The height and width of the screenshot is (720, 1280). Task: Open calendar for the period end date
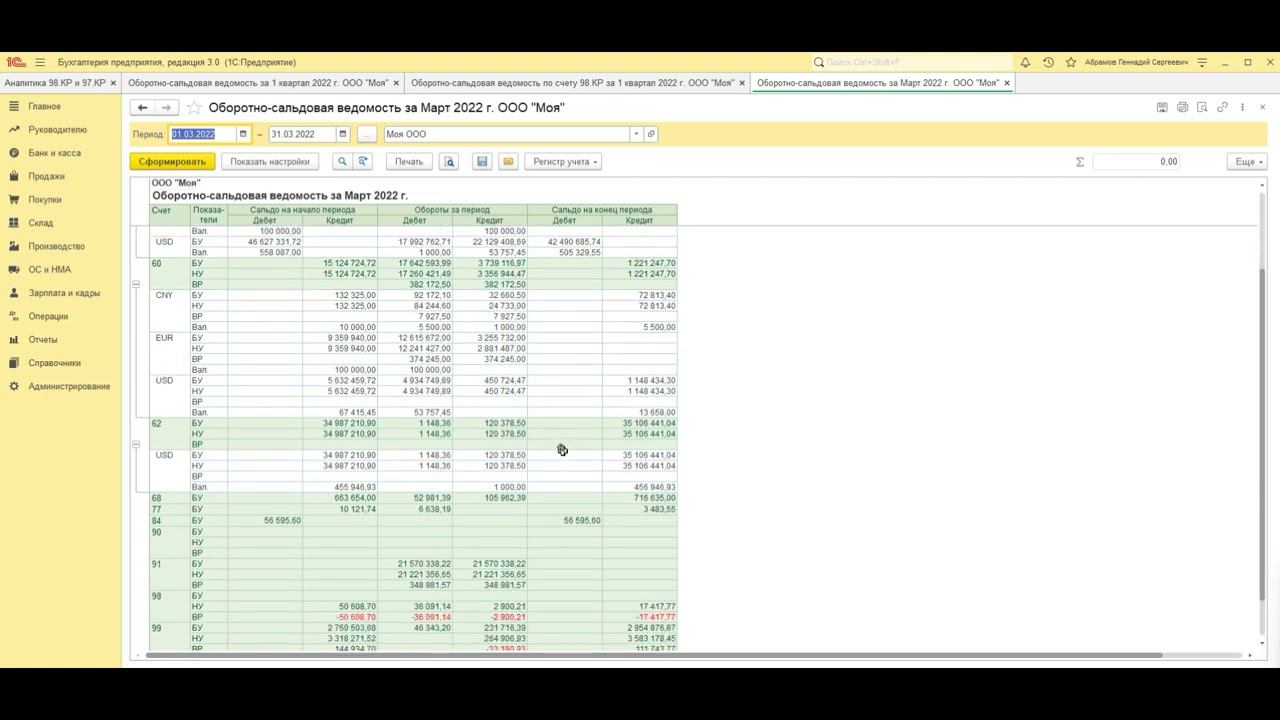point(342,134)
